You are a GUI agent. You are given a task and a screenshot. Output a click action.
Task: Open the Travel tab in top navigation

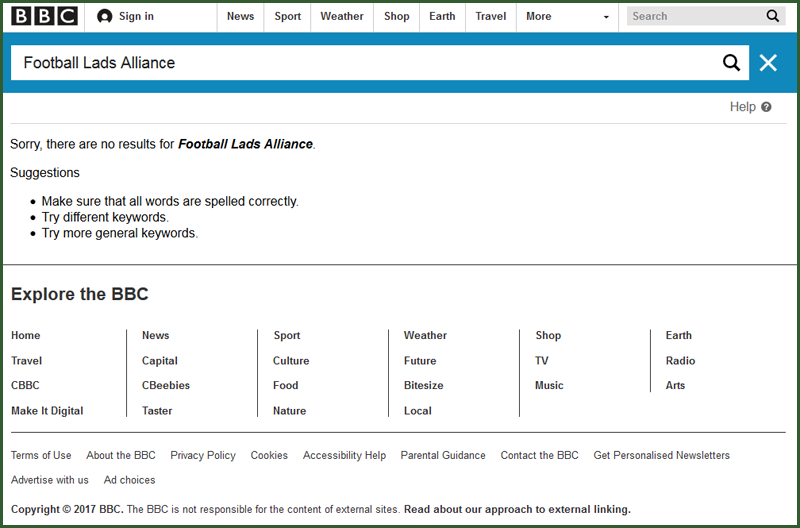click(x=490, y=16)
